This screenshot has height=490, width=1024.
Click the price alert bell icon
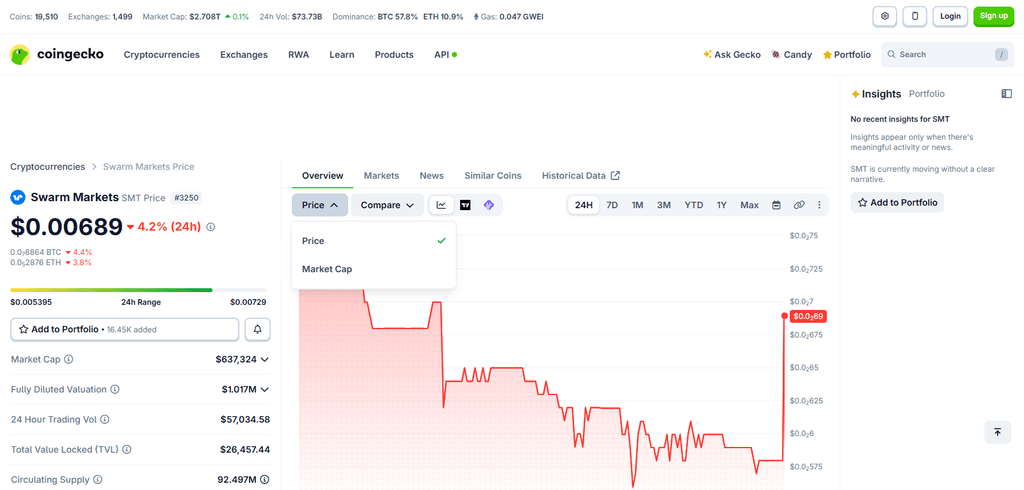[x=258, y=330]
